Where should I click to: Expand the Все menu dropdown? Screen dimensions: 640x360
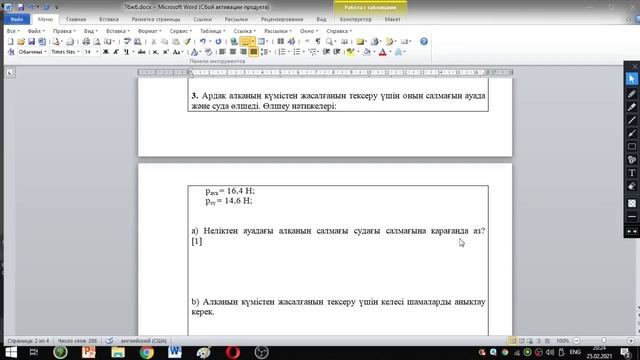(13, 31)
